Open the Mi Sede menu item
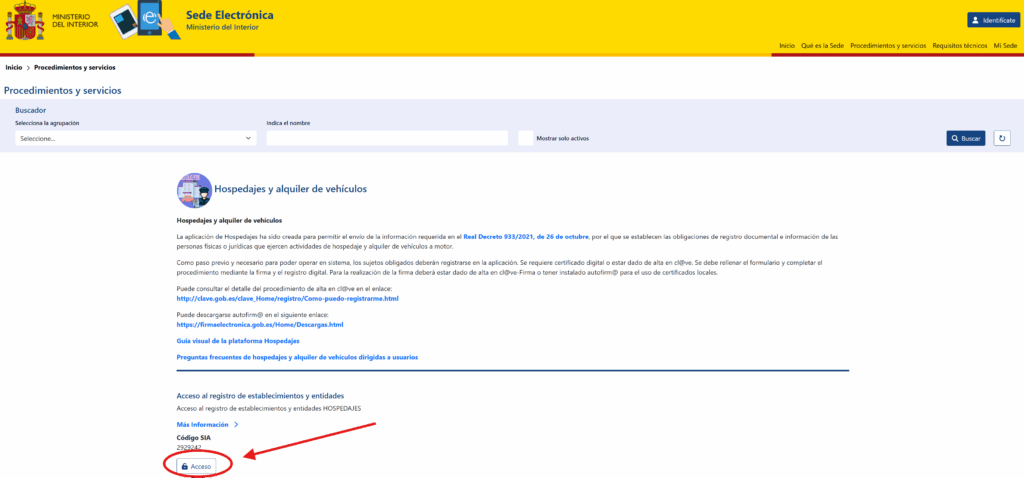 [x=1004, y=46]
